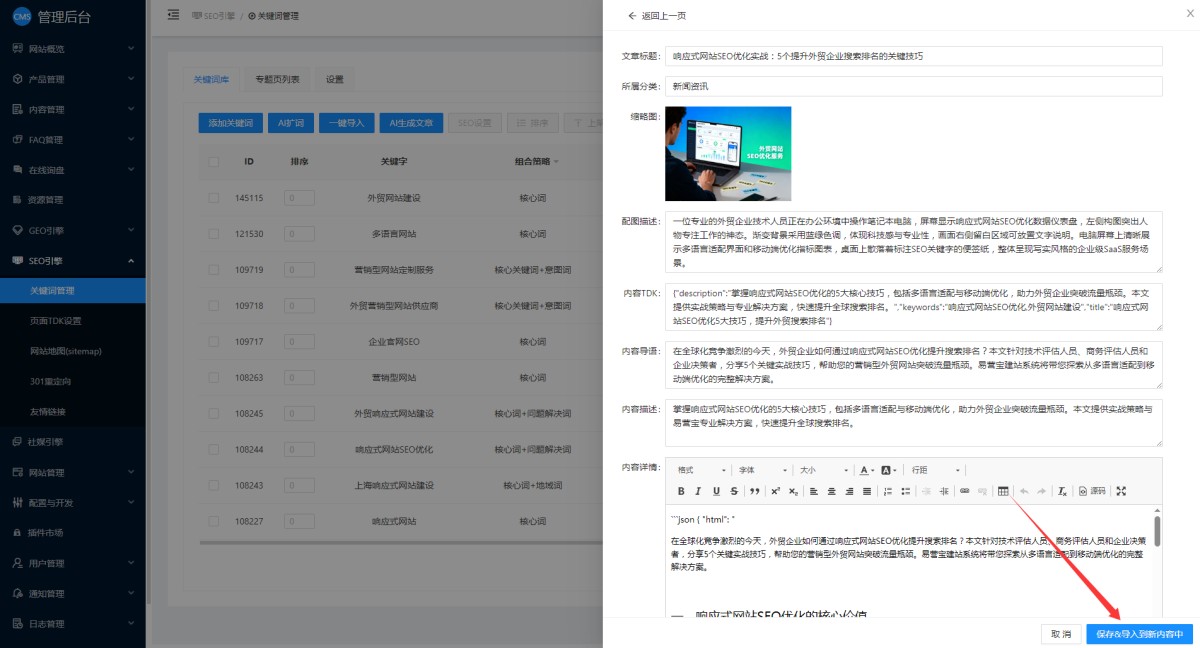
Task: Check the box for keyword ID 145115
Action: 213,198
